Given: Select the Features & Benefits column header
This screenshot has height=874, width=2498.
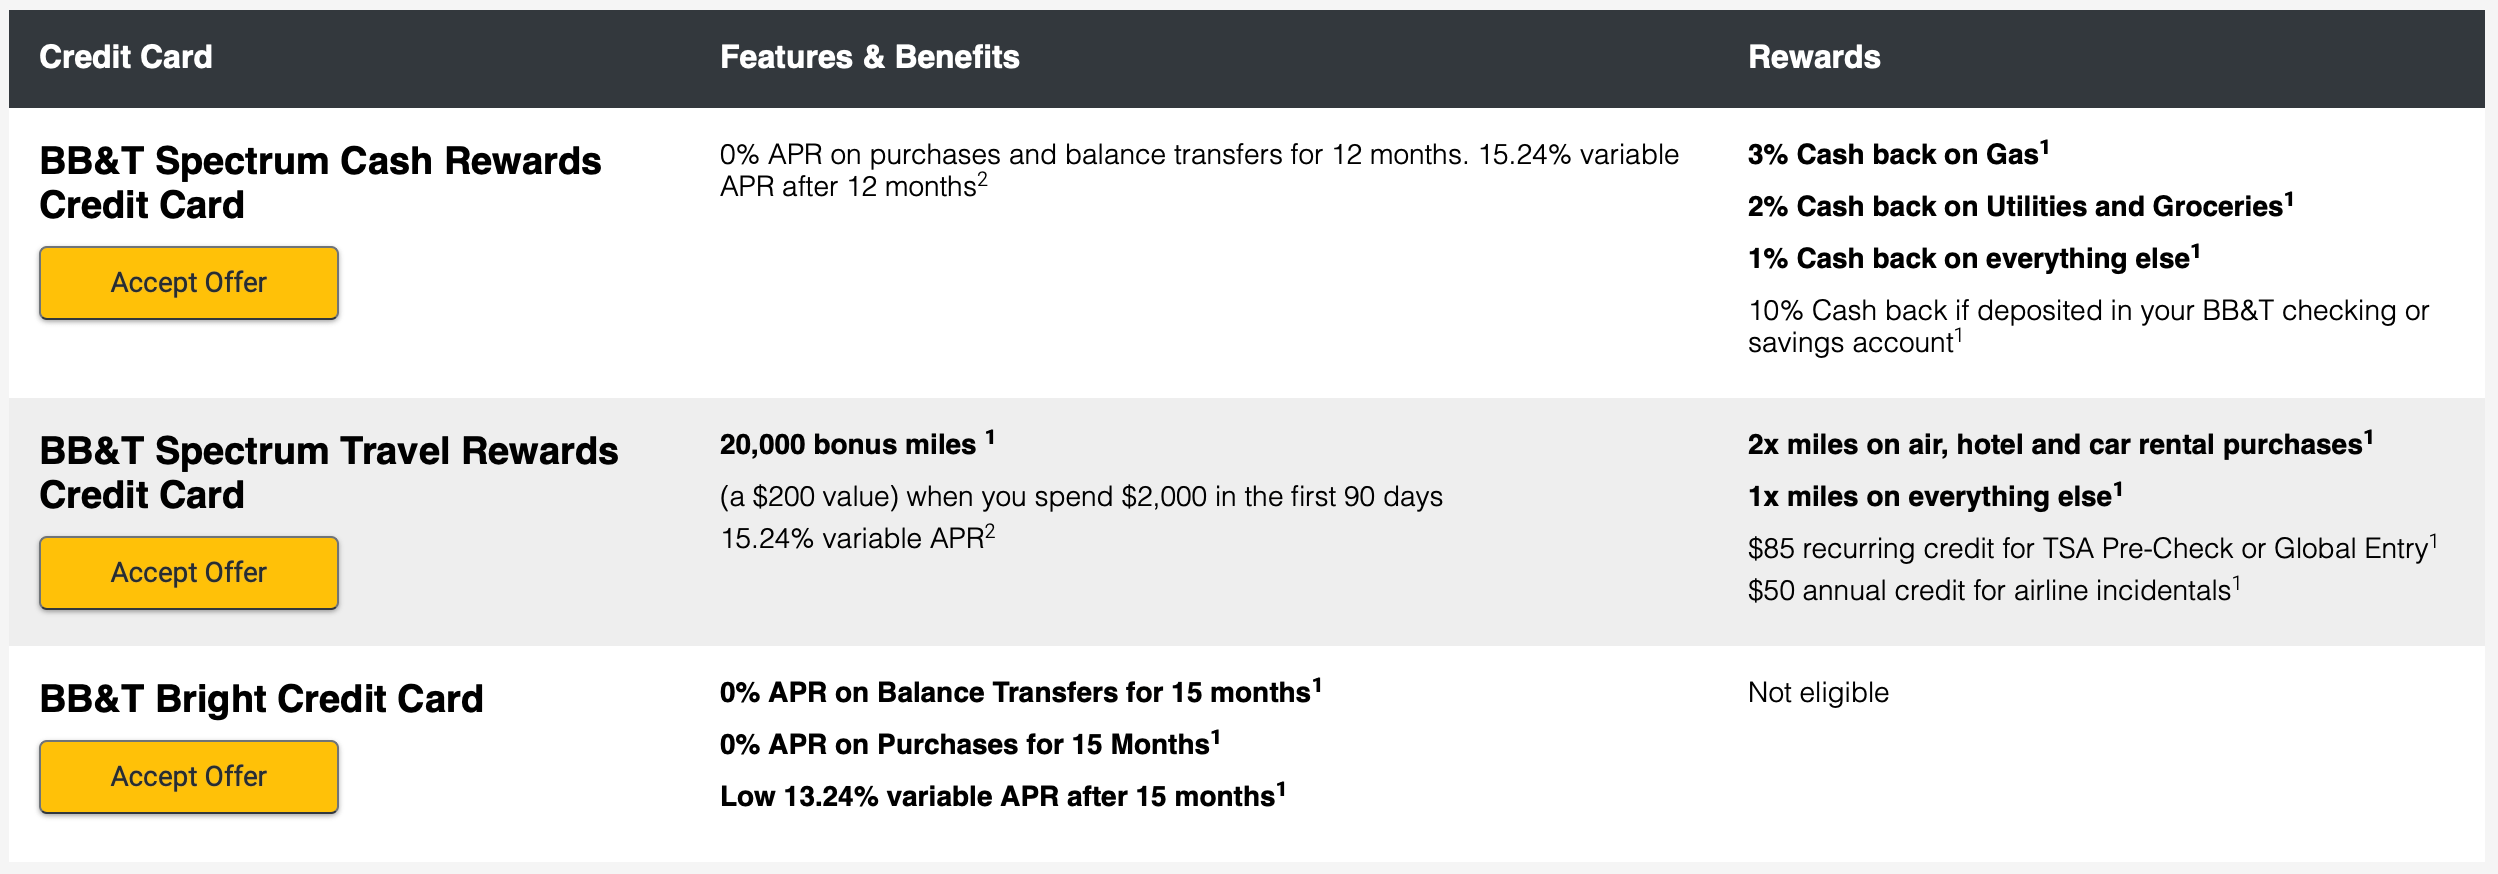Looking at the screenshot, I should tap(869, 57).
